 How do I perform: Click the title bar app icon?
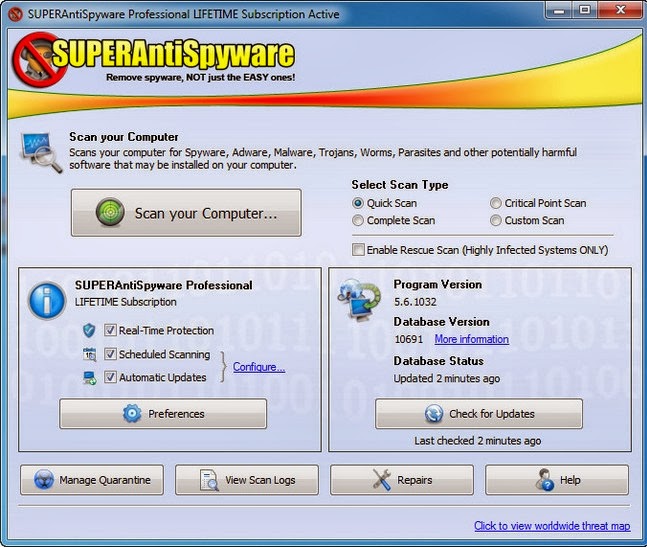15,14
